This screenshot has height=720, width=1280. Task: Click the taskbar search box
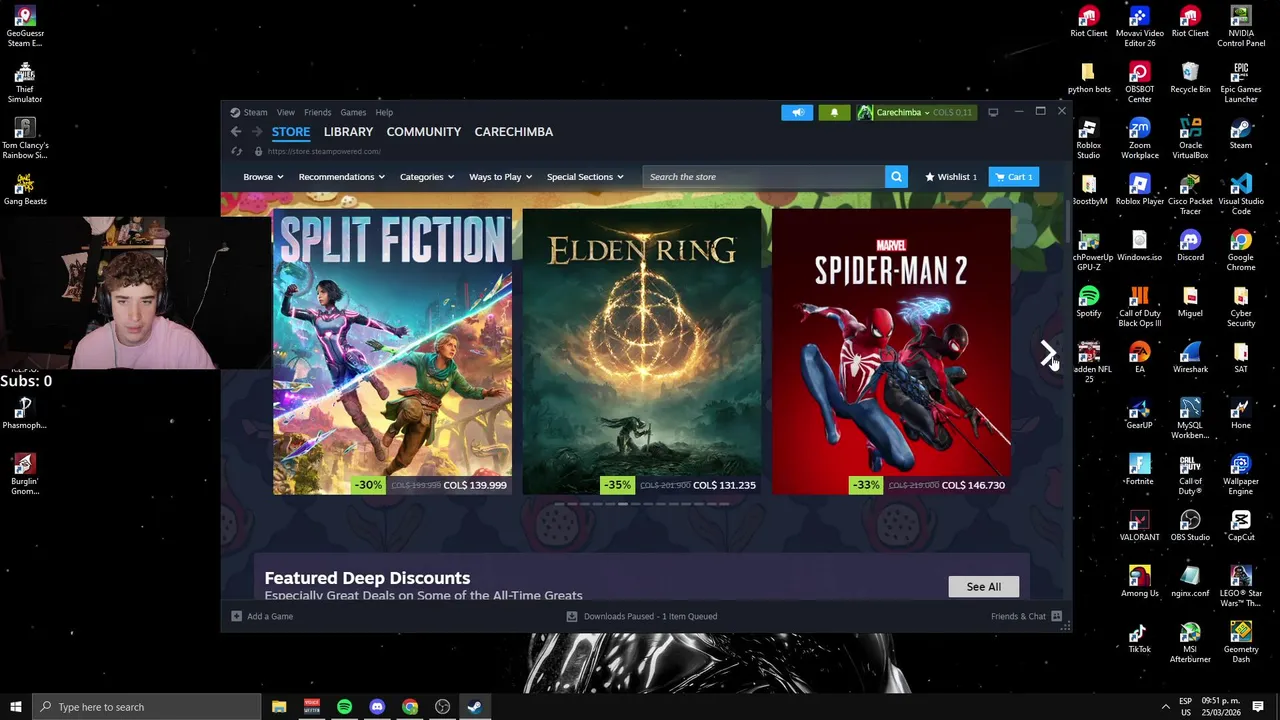[x=147, y=707]
